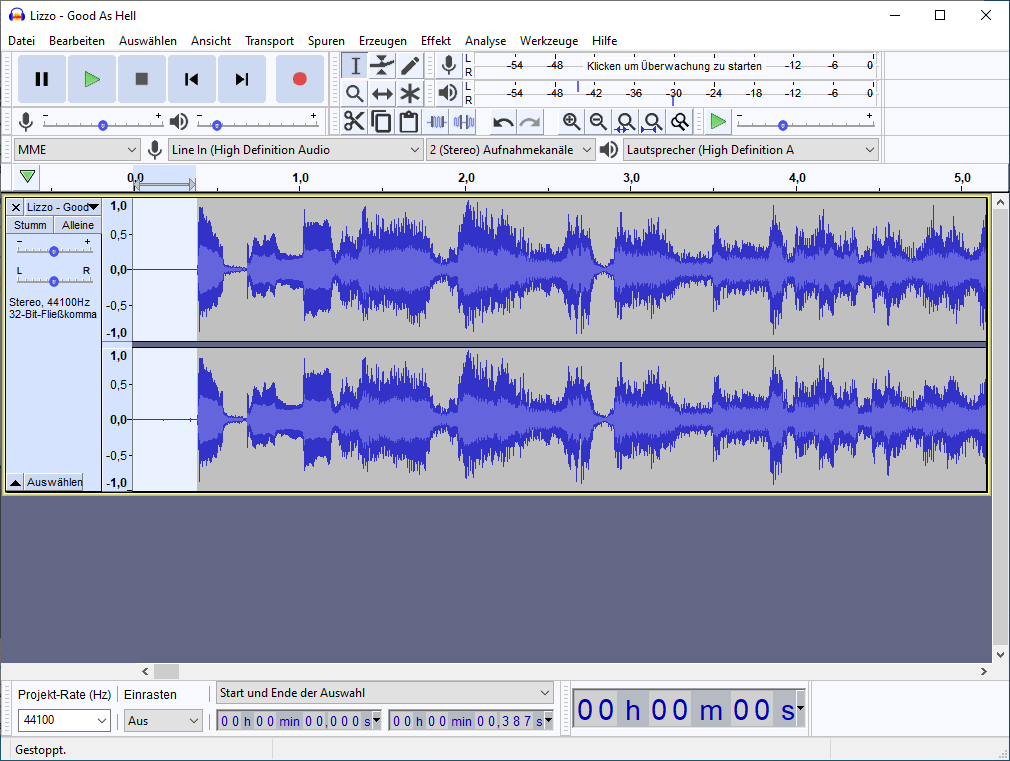Click the Zoom In magnifier icon
The height and width of the screenshot is (761, 1010).
pos(571,122)
